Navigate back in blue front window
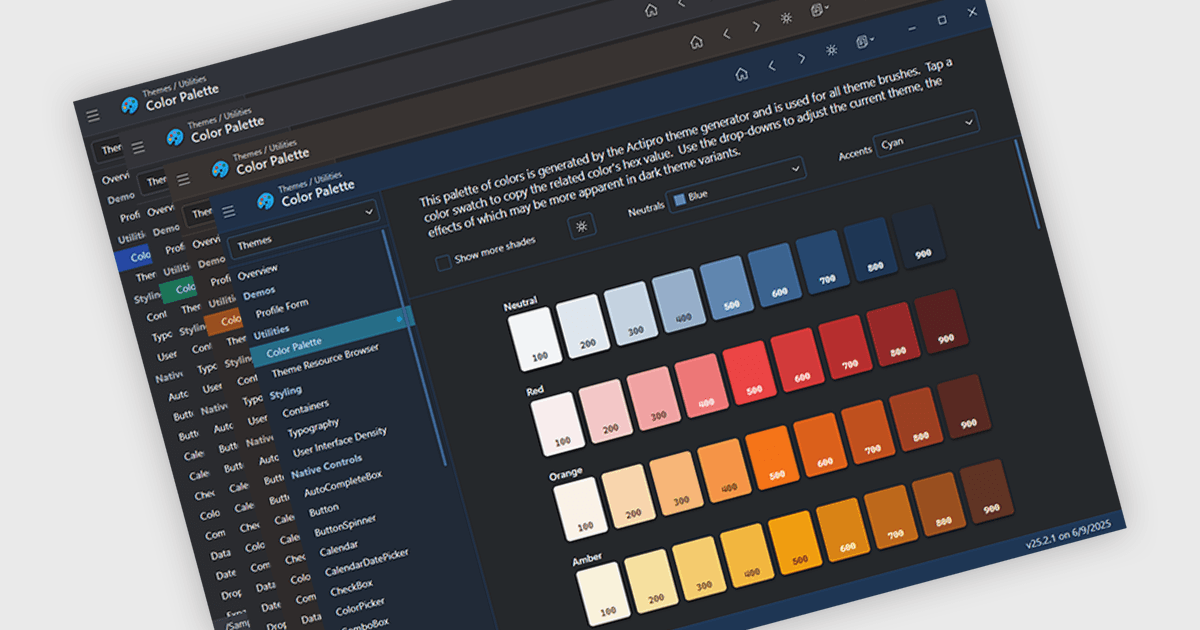Screen dimensions: 1200x630 pyautogui.click(x=771, y=66)
